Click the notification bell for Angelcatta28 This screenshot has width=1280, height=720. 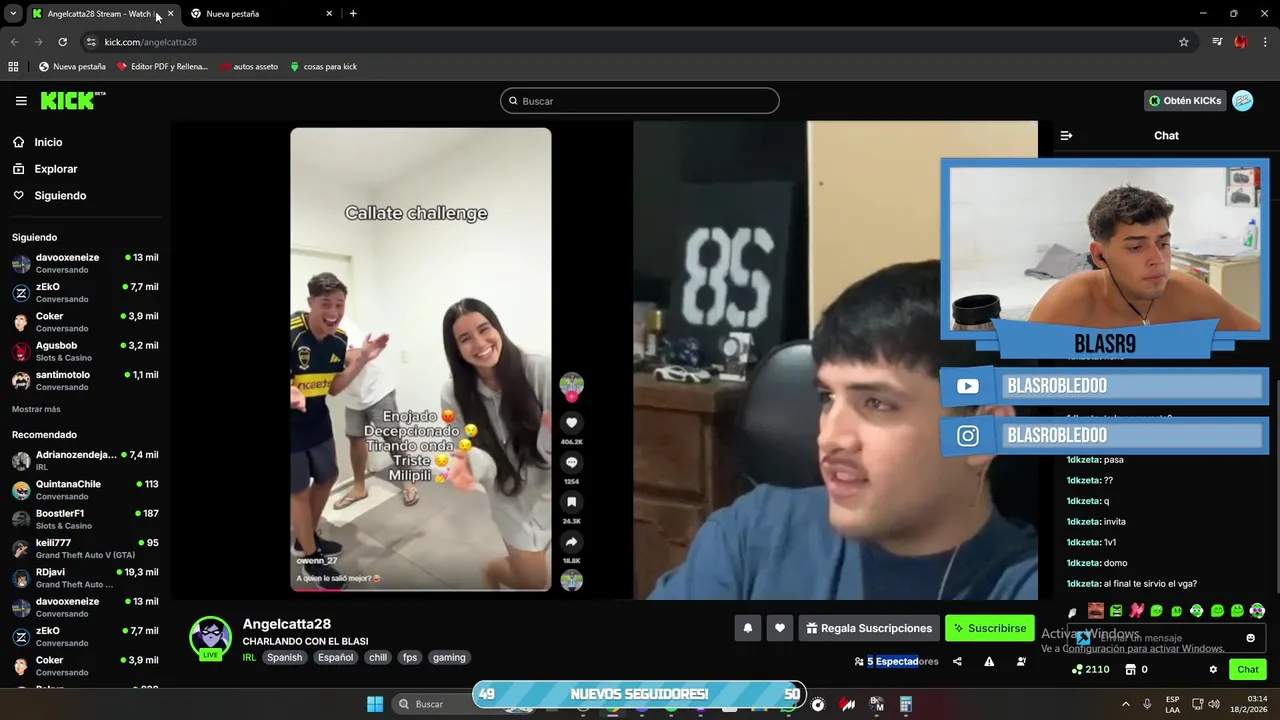click(x=747, y=628)
